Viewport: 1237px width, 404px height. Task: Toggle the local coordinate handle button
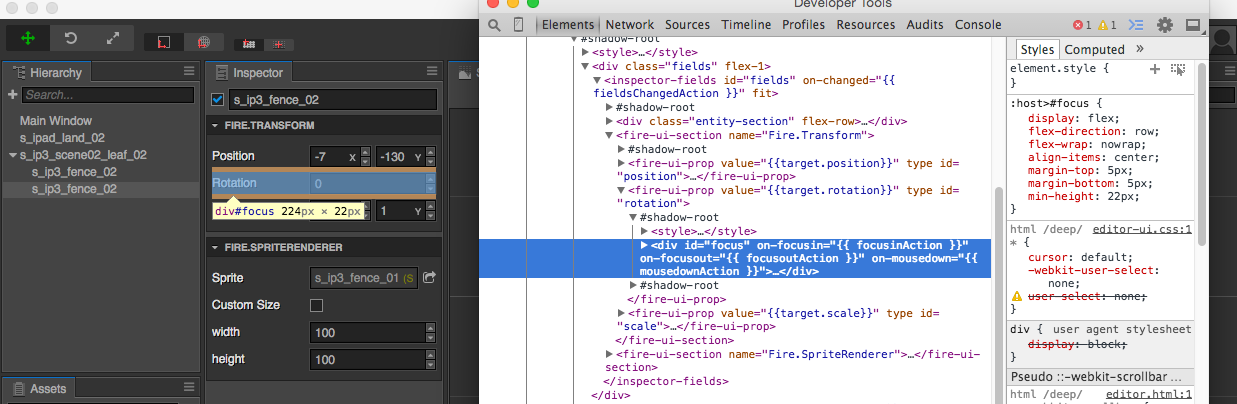164,42
